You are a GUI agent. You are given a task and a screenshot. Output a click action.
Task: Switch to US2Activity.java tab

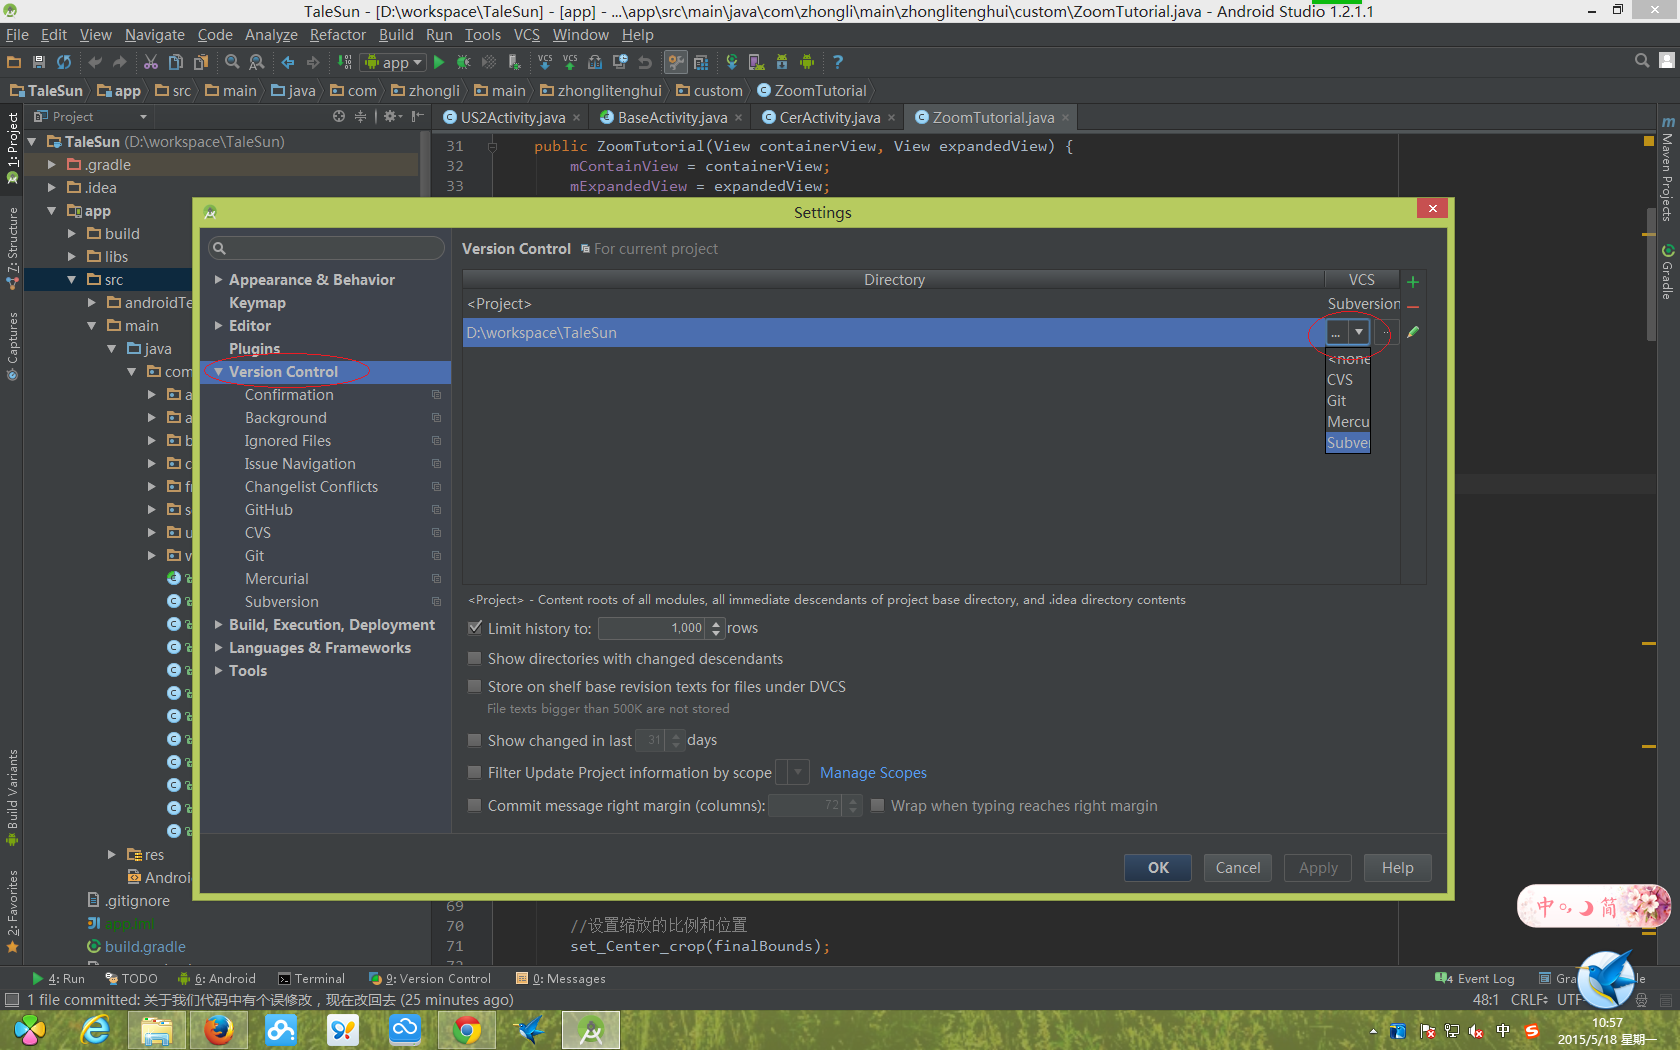coord(512,118)
